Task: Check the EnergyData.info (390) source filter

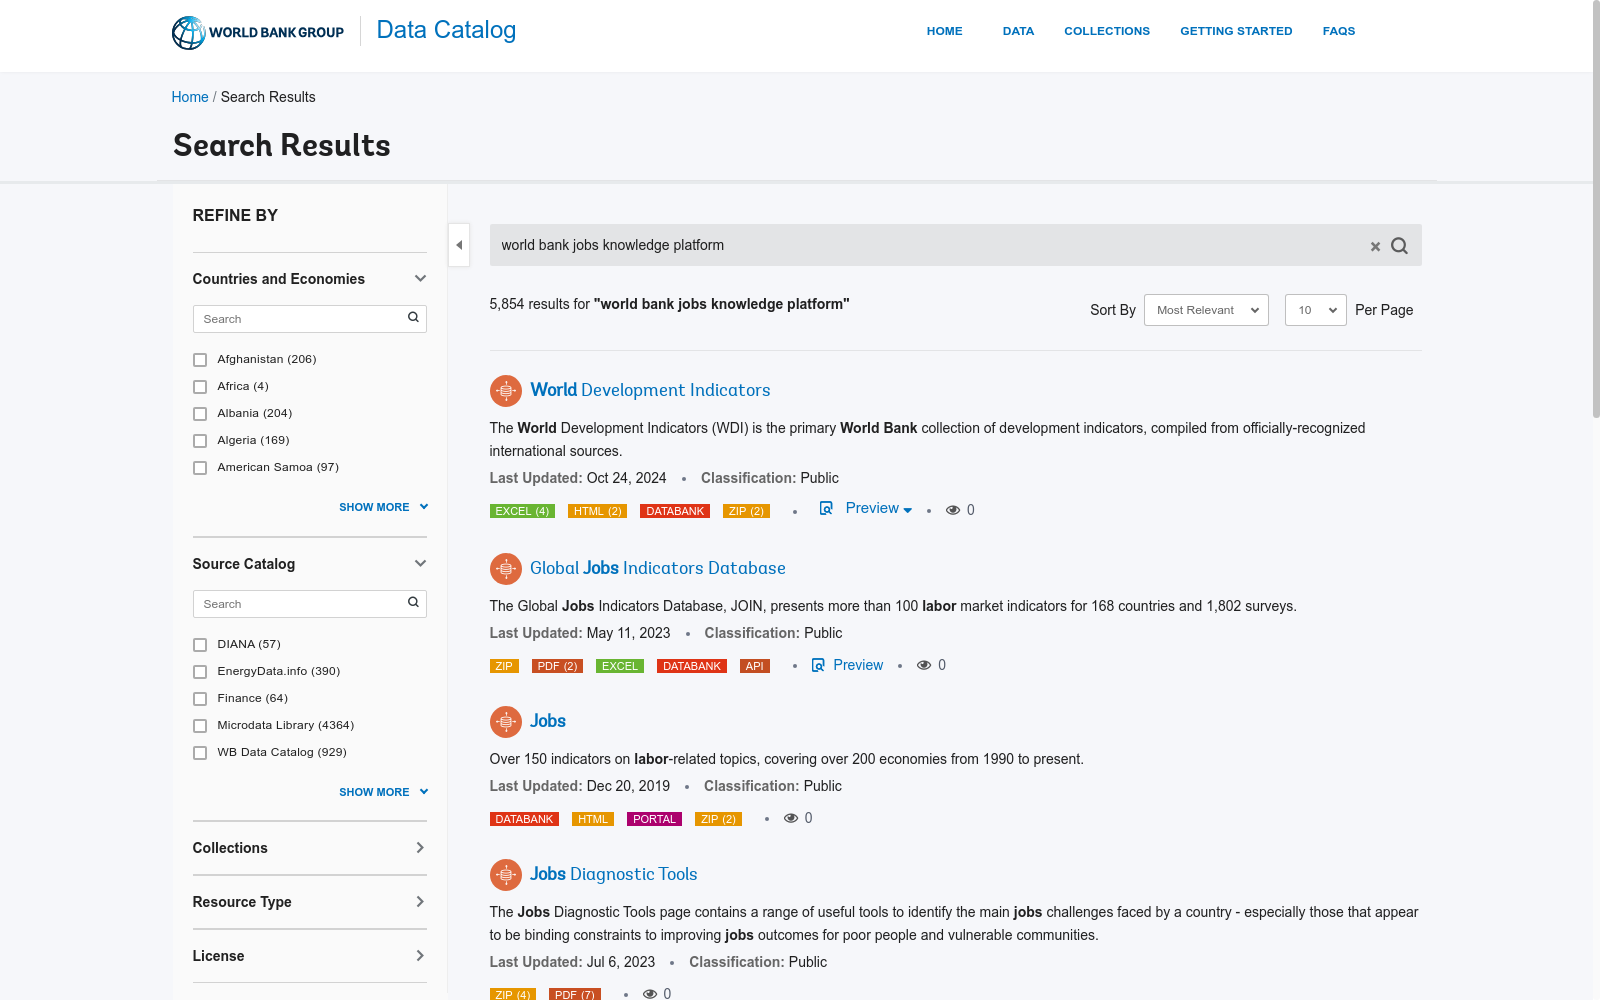Action: click(x=200, y=672)
